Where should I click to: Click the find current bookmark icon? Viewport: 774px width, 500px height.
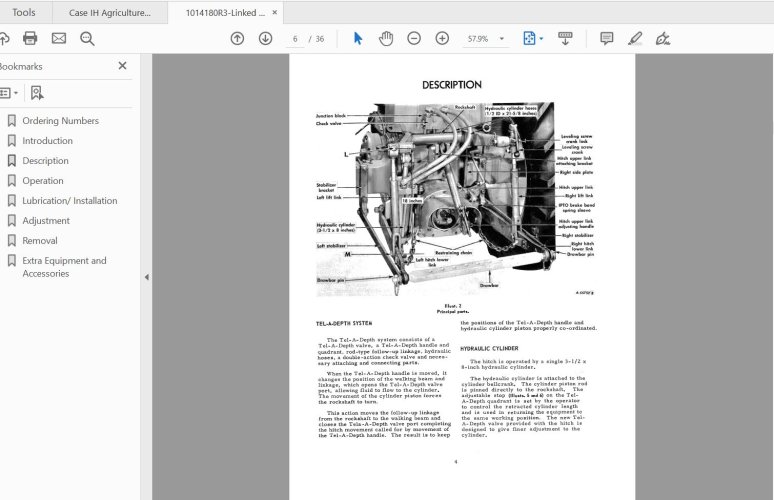point(37,93)
